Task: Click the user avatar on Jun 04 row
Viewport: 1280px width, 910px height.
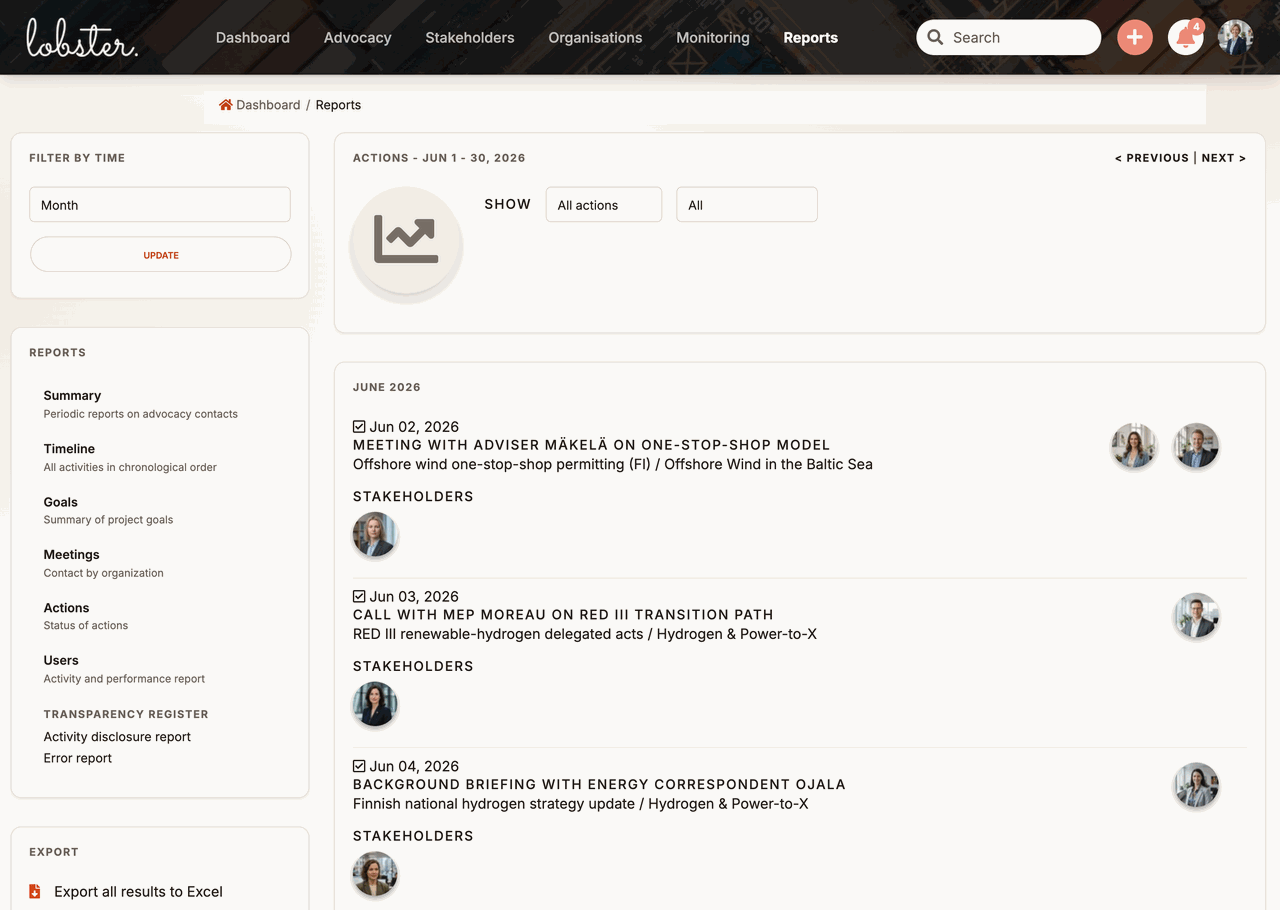Action: pos(1196,786)
